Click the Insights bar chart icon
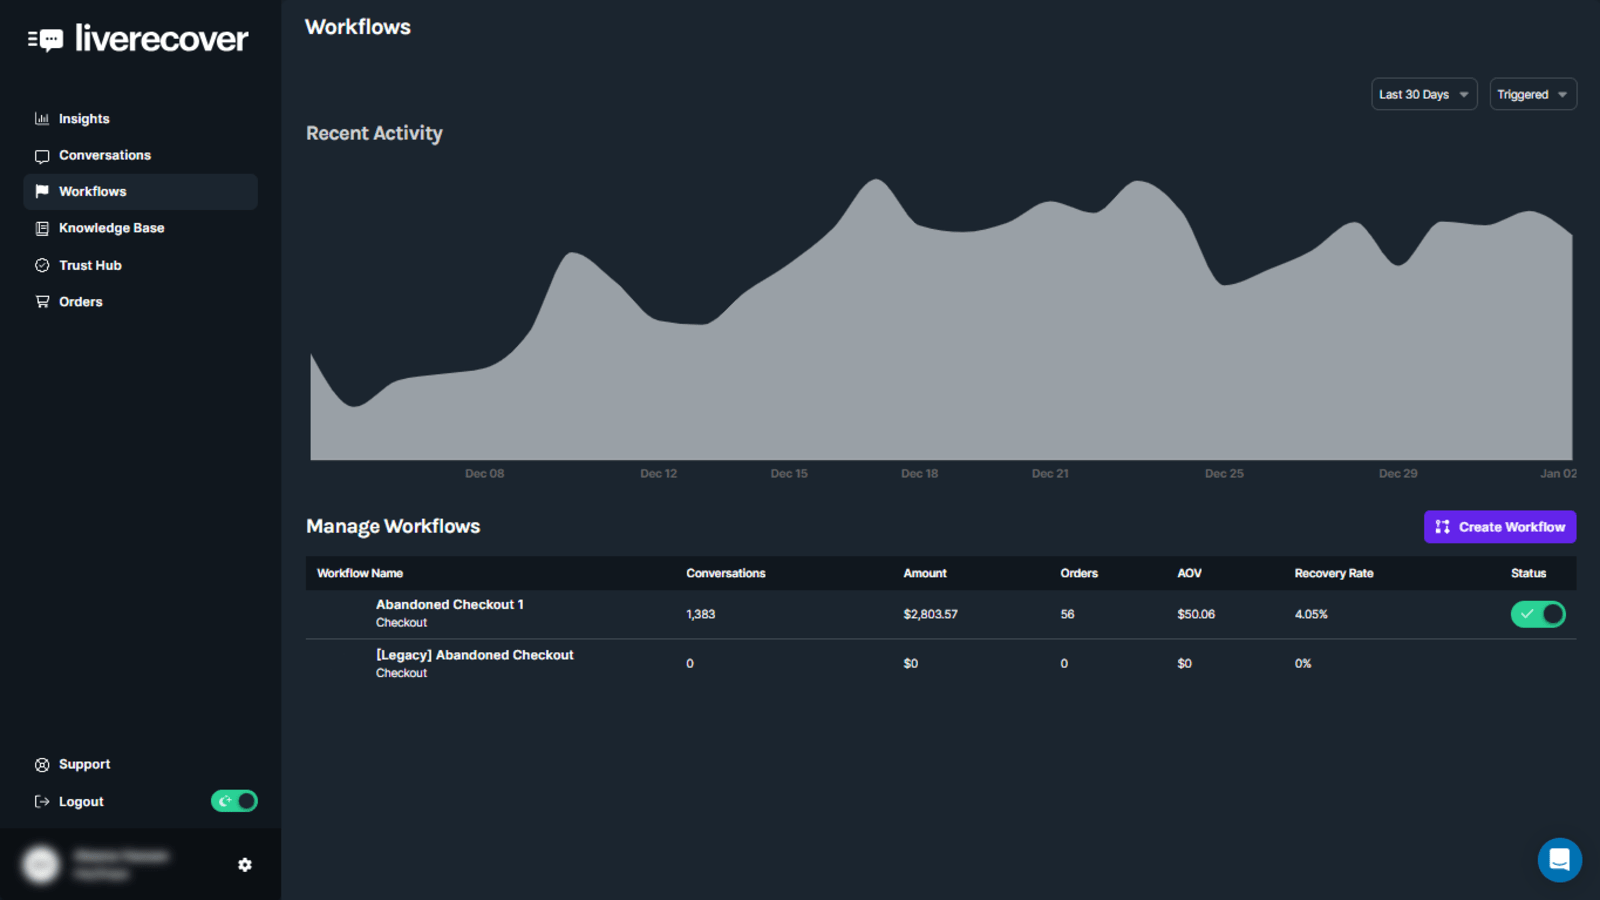 click(x=42, y=119)
